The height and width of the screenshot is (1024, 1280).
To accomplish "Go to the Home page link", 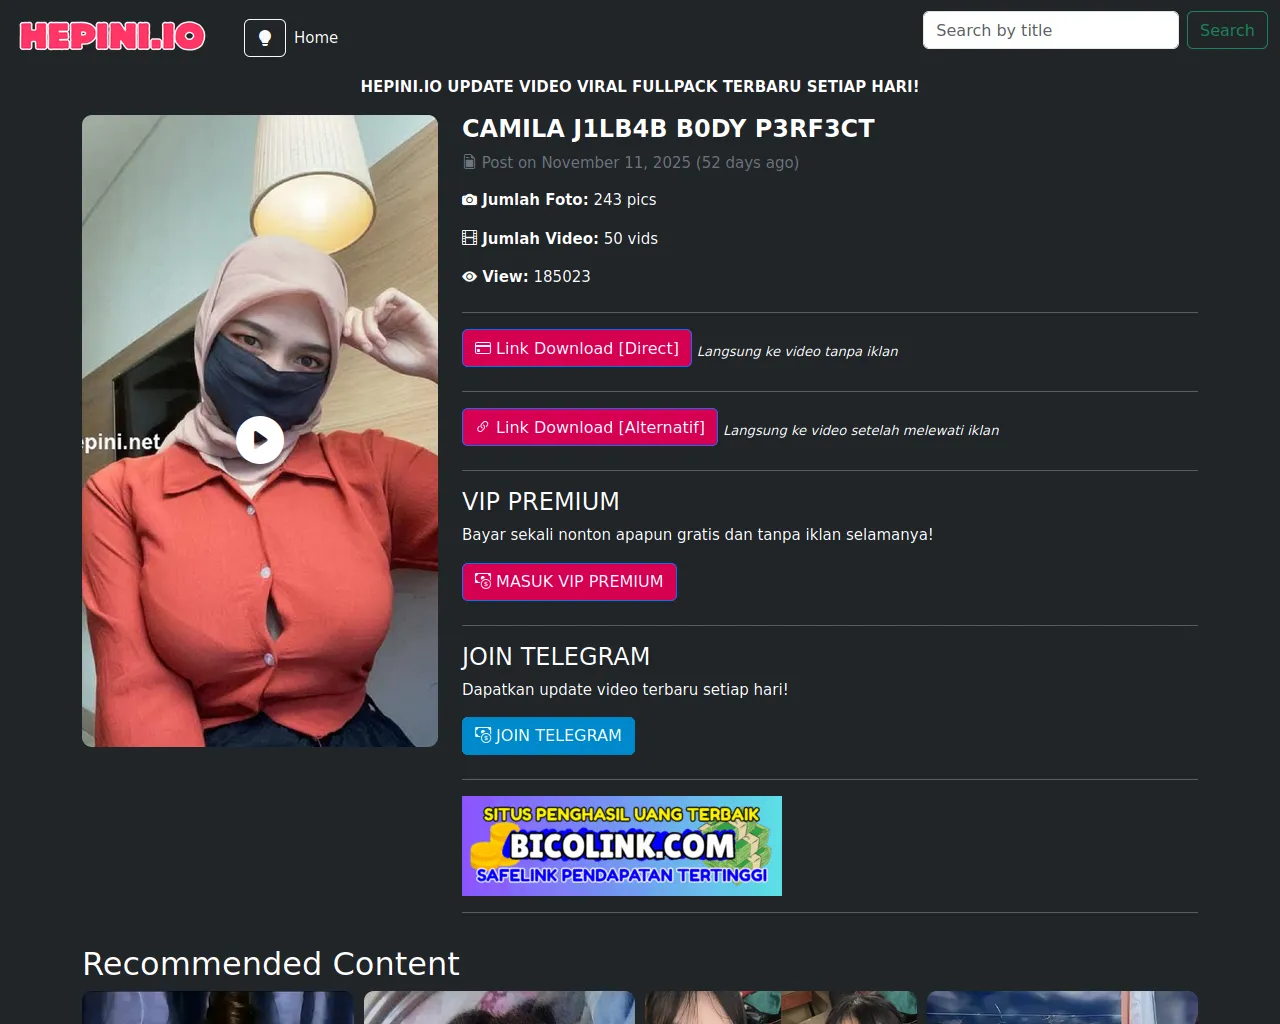I will (x=316, y=38).
